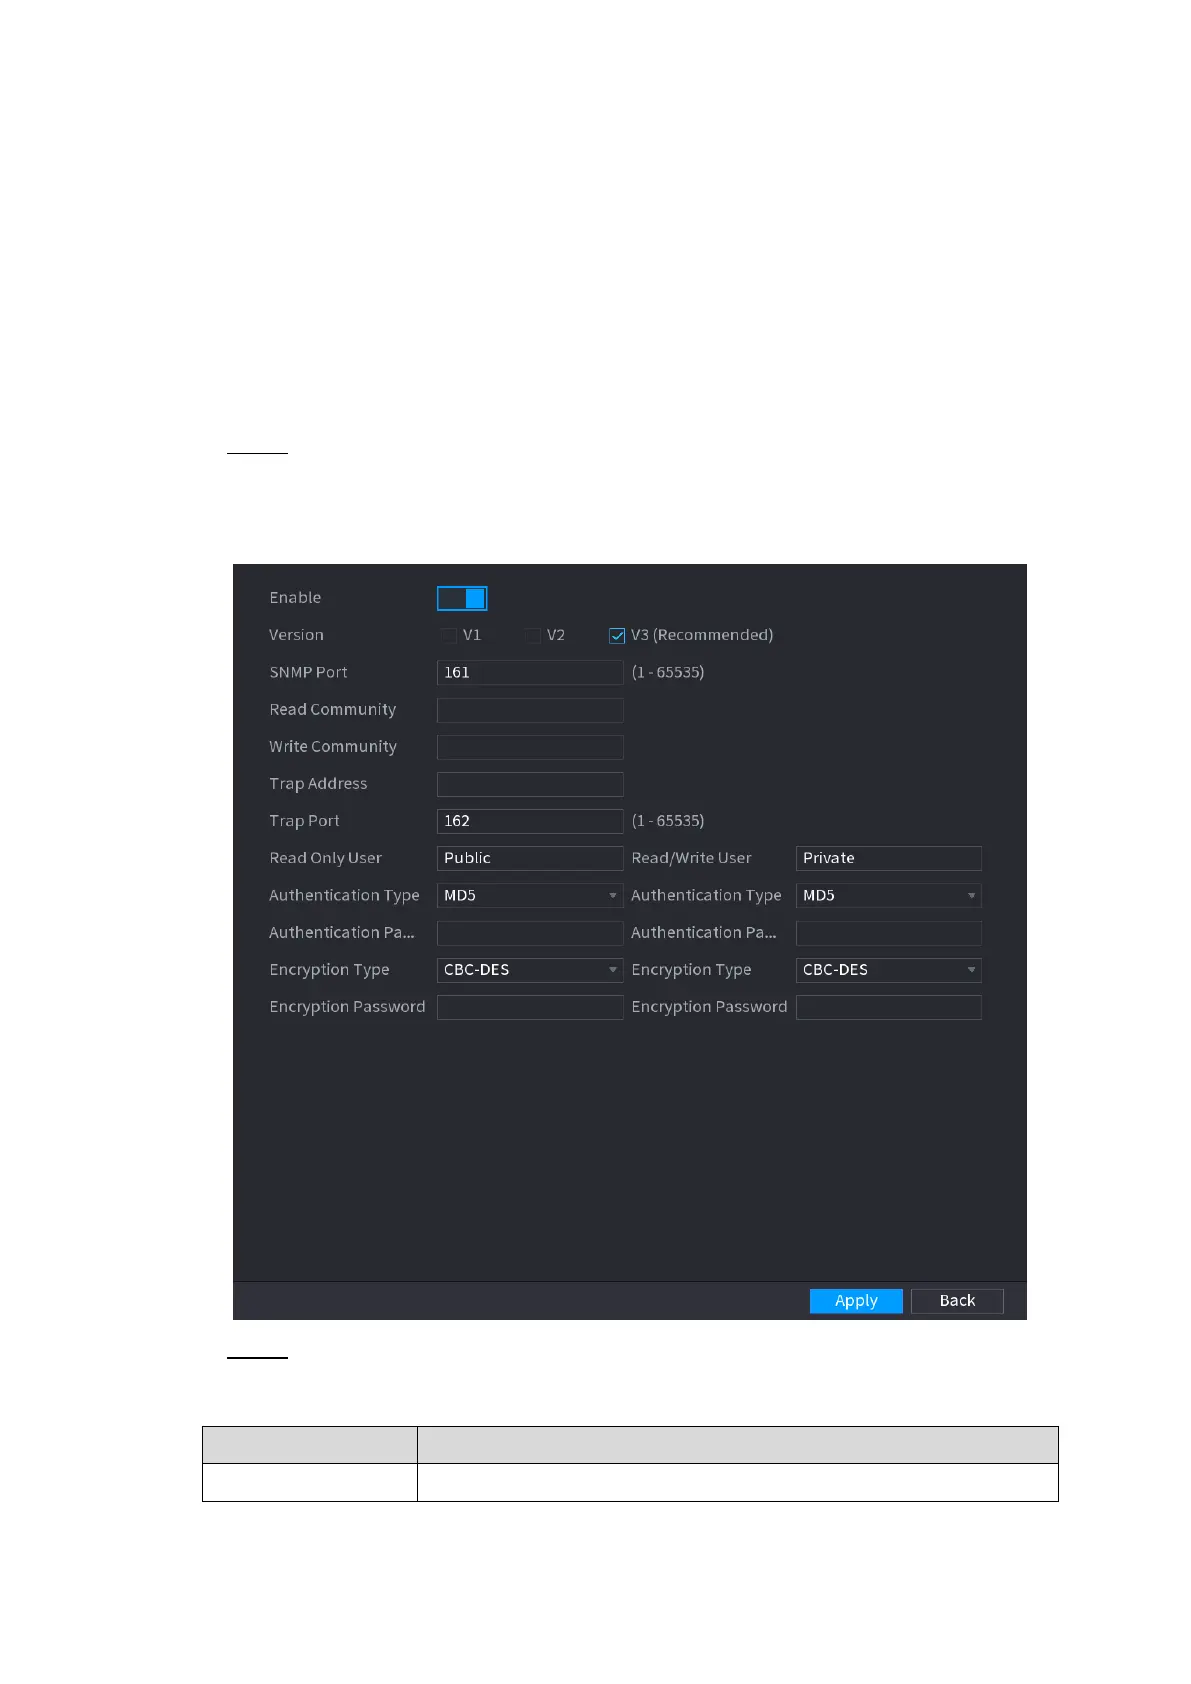Screen dimensions: 1191x1684
Task: Click the Apply button
Action: pos(856,1300)
